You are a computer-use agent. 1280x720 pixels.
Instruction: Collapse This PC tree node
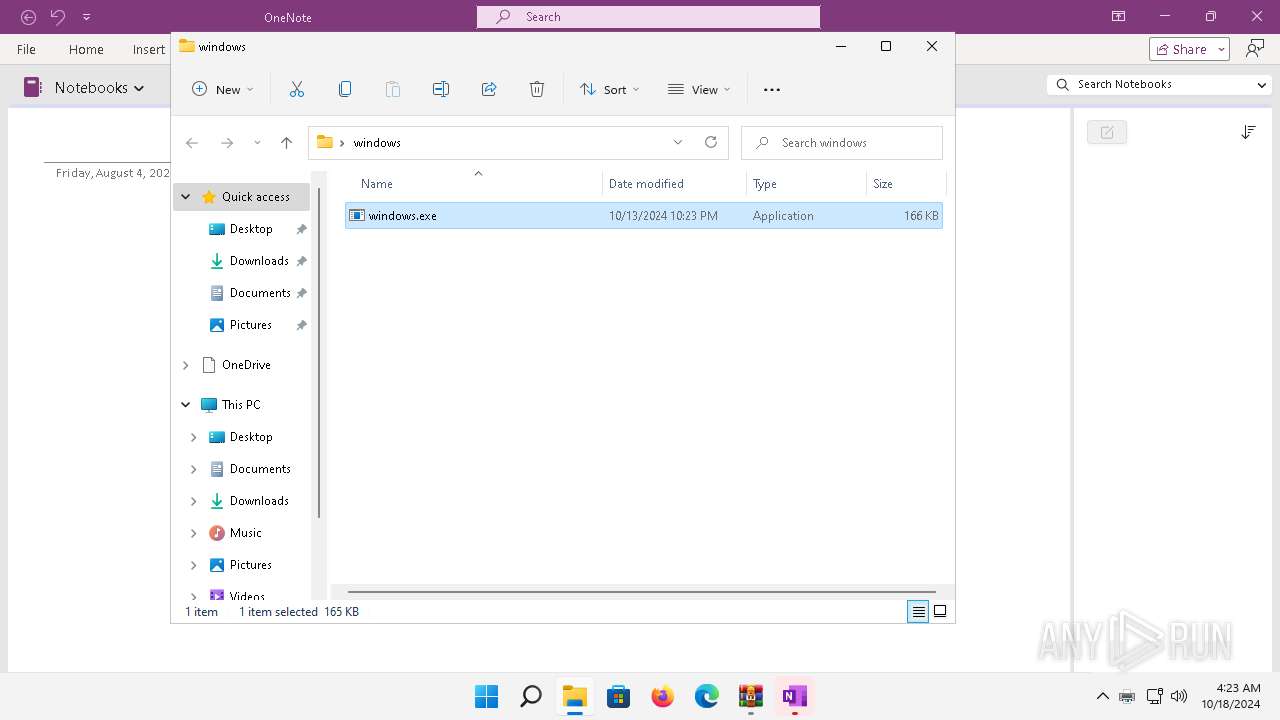coord(186,405)
